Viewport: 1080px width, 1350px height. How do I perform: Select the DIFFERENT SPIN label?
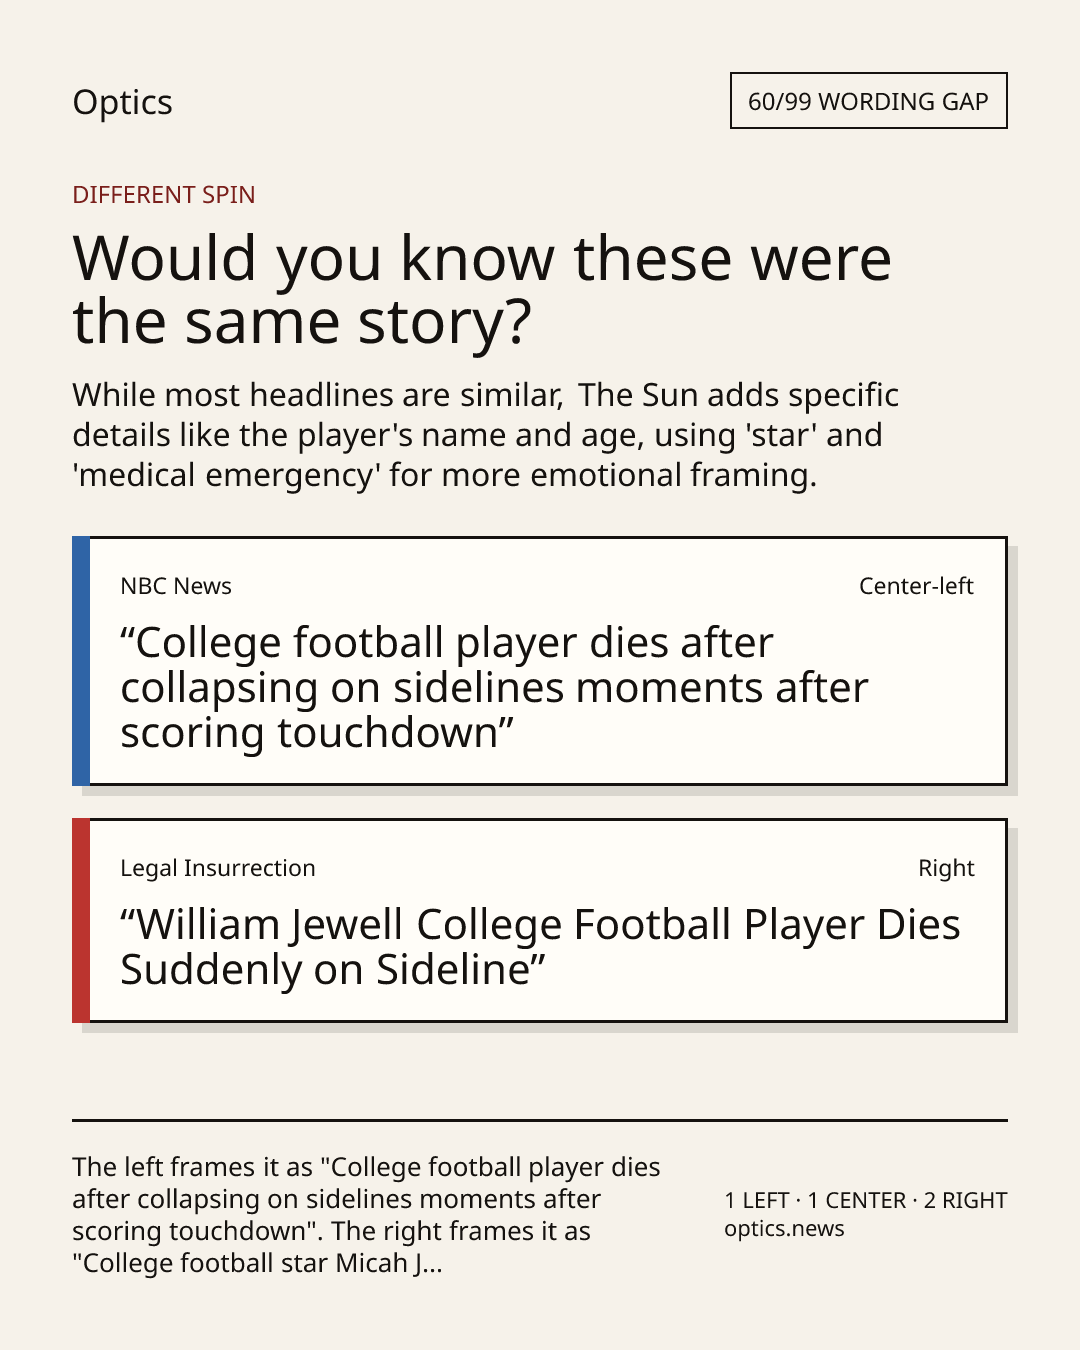pyautogui.click(x=164, y=194)
